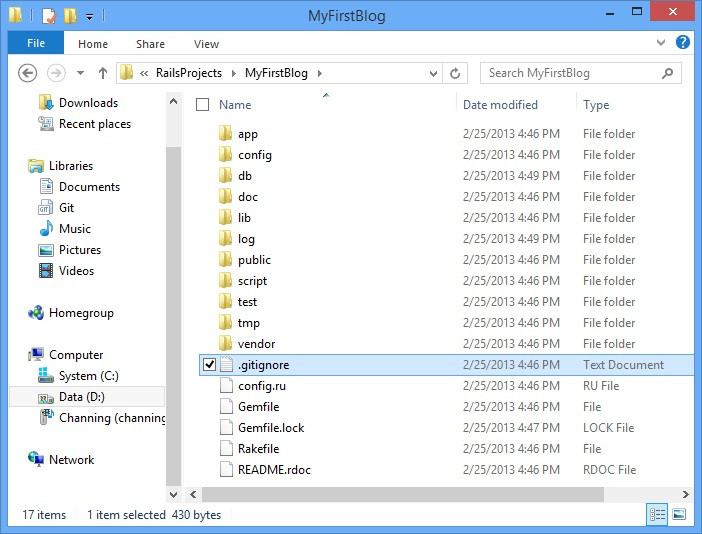Viewport: 702px width, 534px height.
Task: Click the Search MyFirstBlog field
Action: 581,73
